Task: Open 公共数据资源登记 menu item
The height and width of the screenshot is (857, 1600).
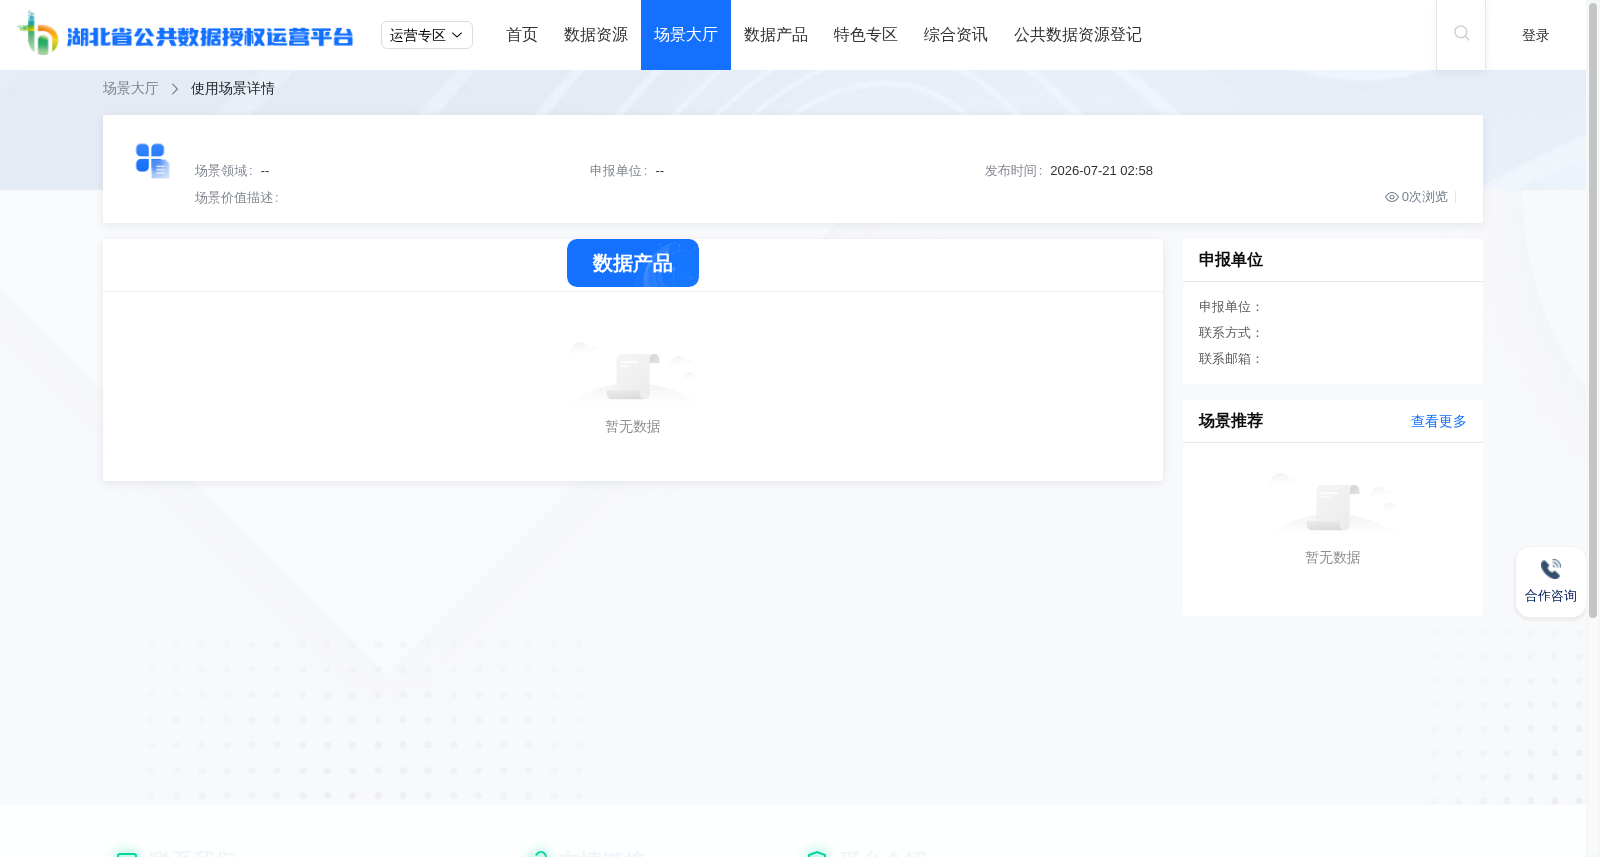Action: (1078, 35)
